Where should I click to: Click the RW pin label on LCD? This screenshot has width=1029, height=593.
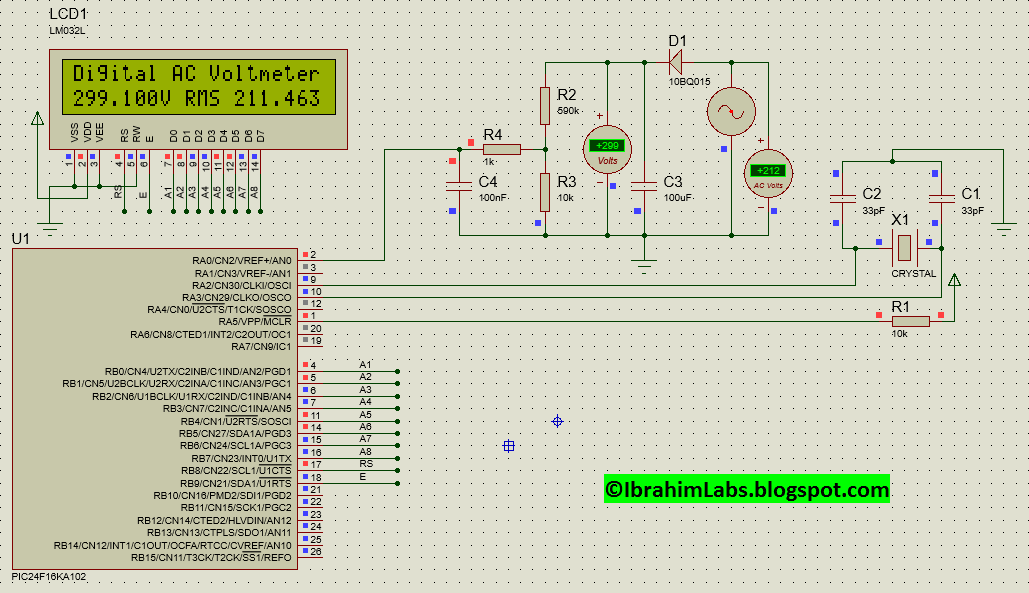pos(136,134)
